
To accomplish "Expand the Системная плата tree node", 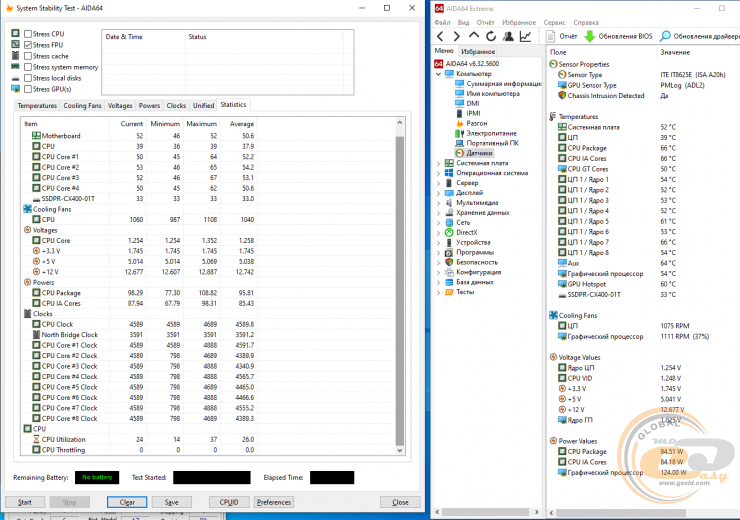I will pyautogui.click(x=438, y=163).
